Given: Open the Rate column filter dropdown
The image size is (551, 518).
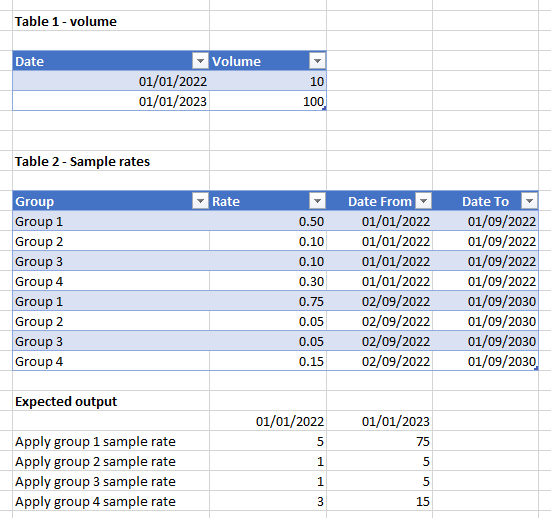Looking at the screenshot, I should [x=317, y=201].
